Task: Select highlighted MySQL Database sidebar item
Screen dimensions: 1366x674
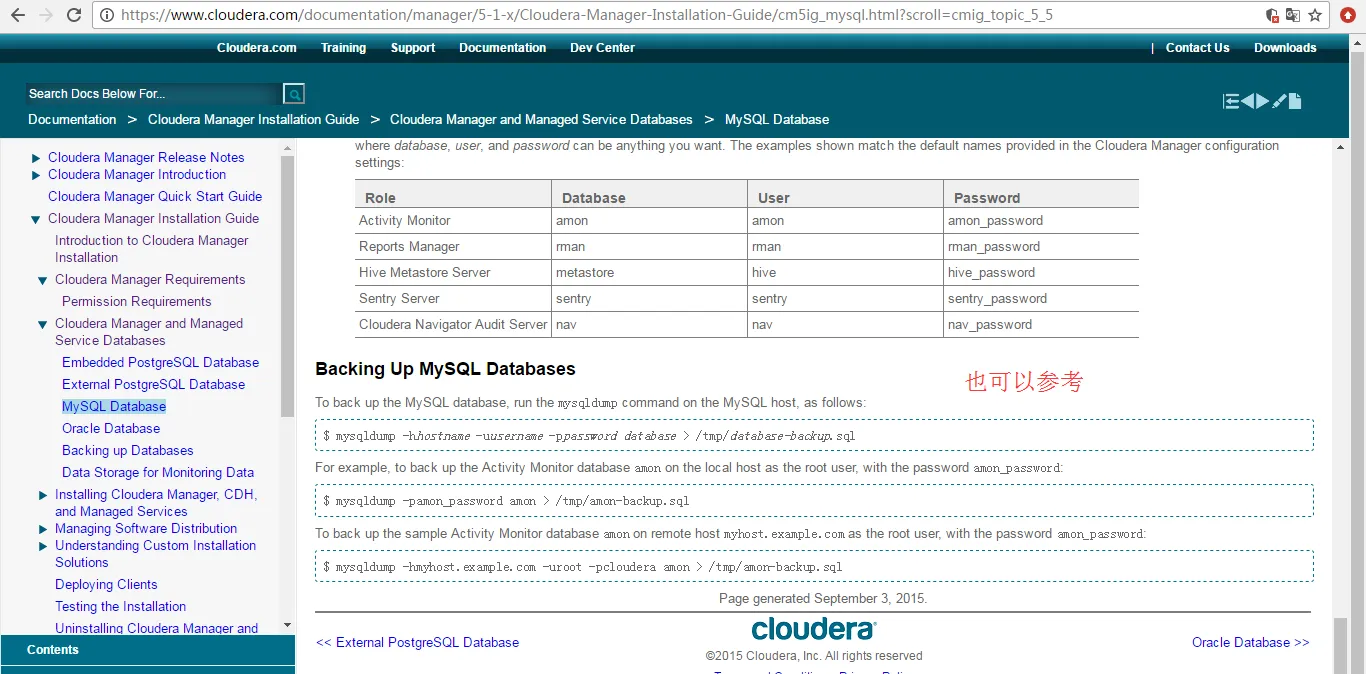Action: click(114, 406)
